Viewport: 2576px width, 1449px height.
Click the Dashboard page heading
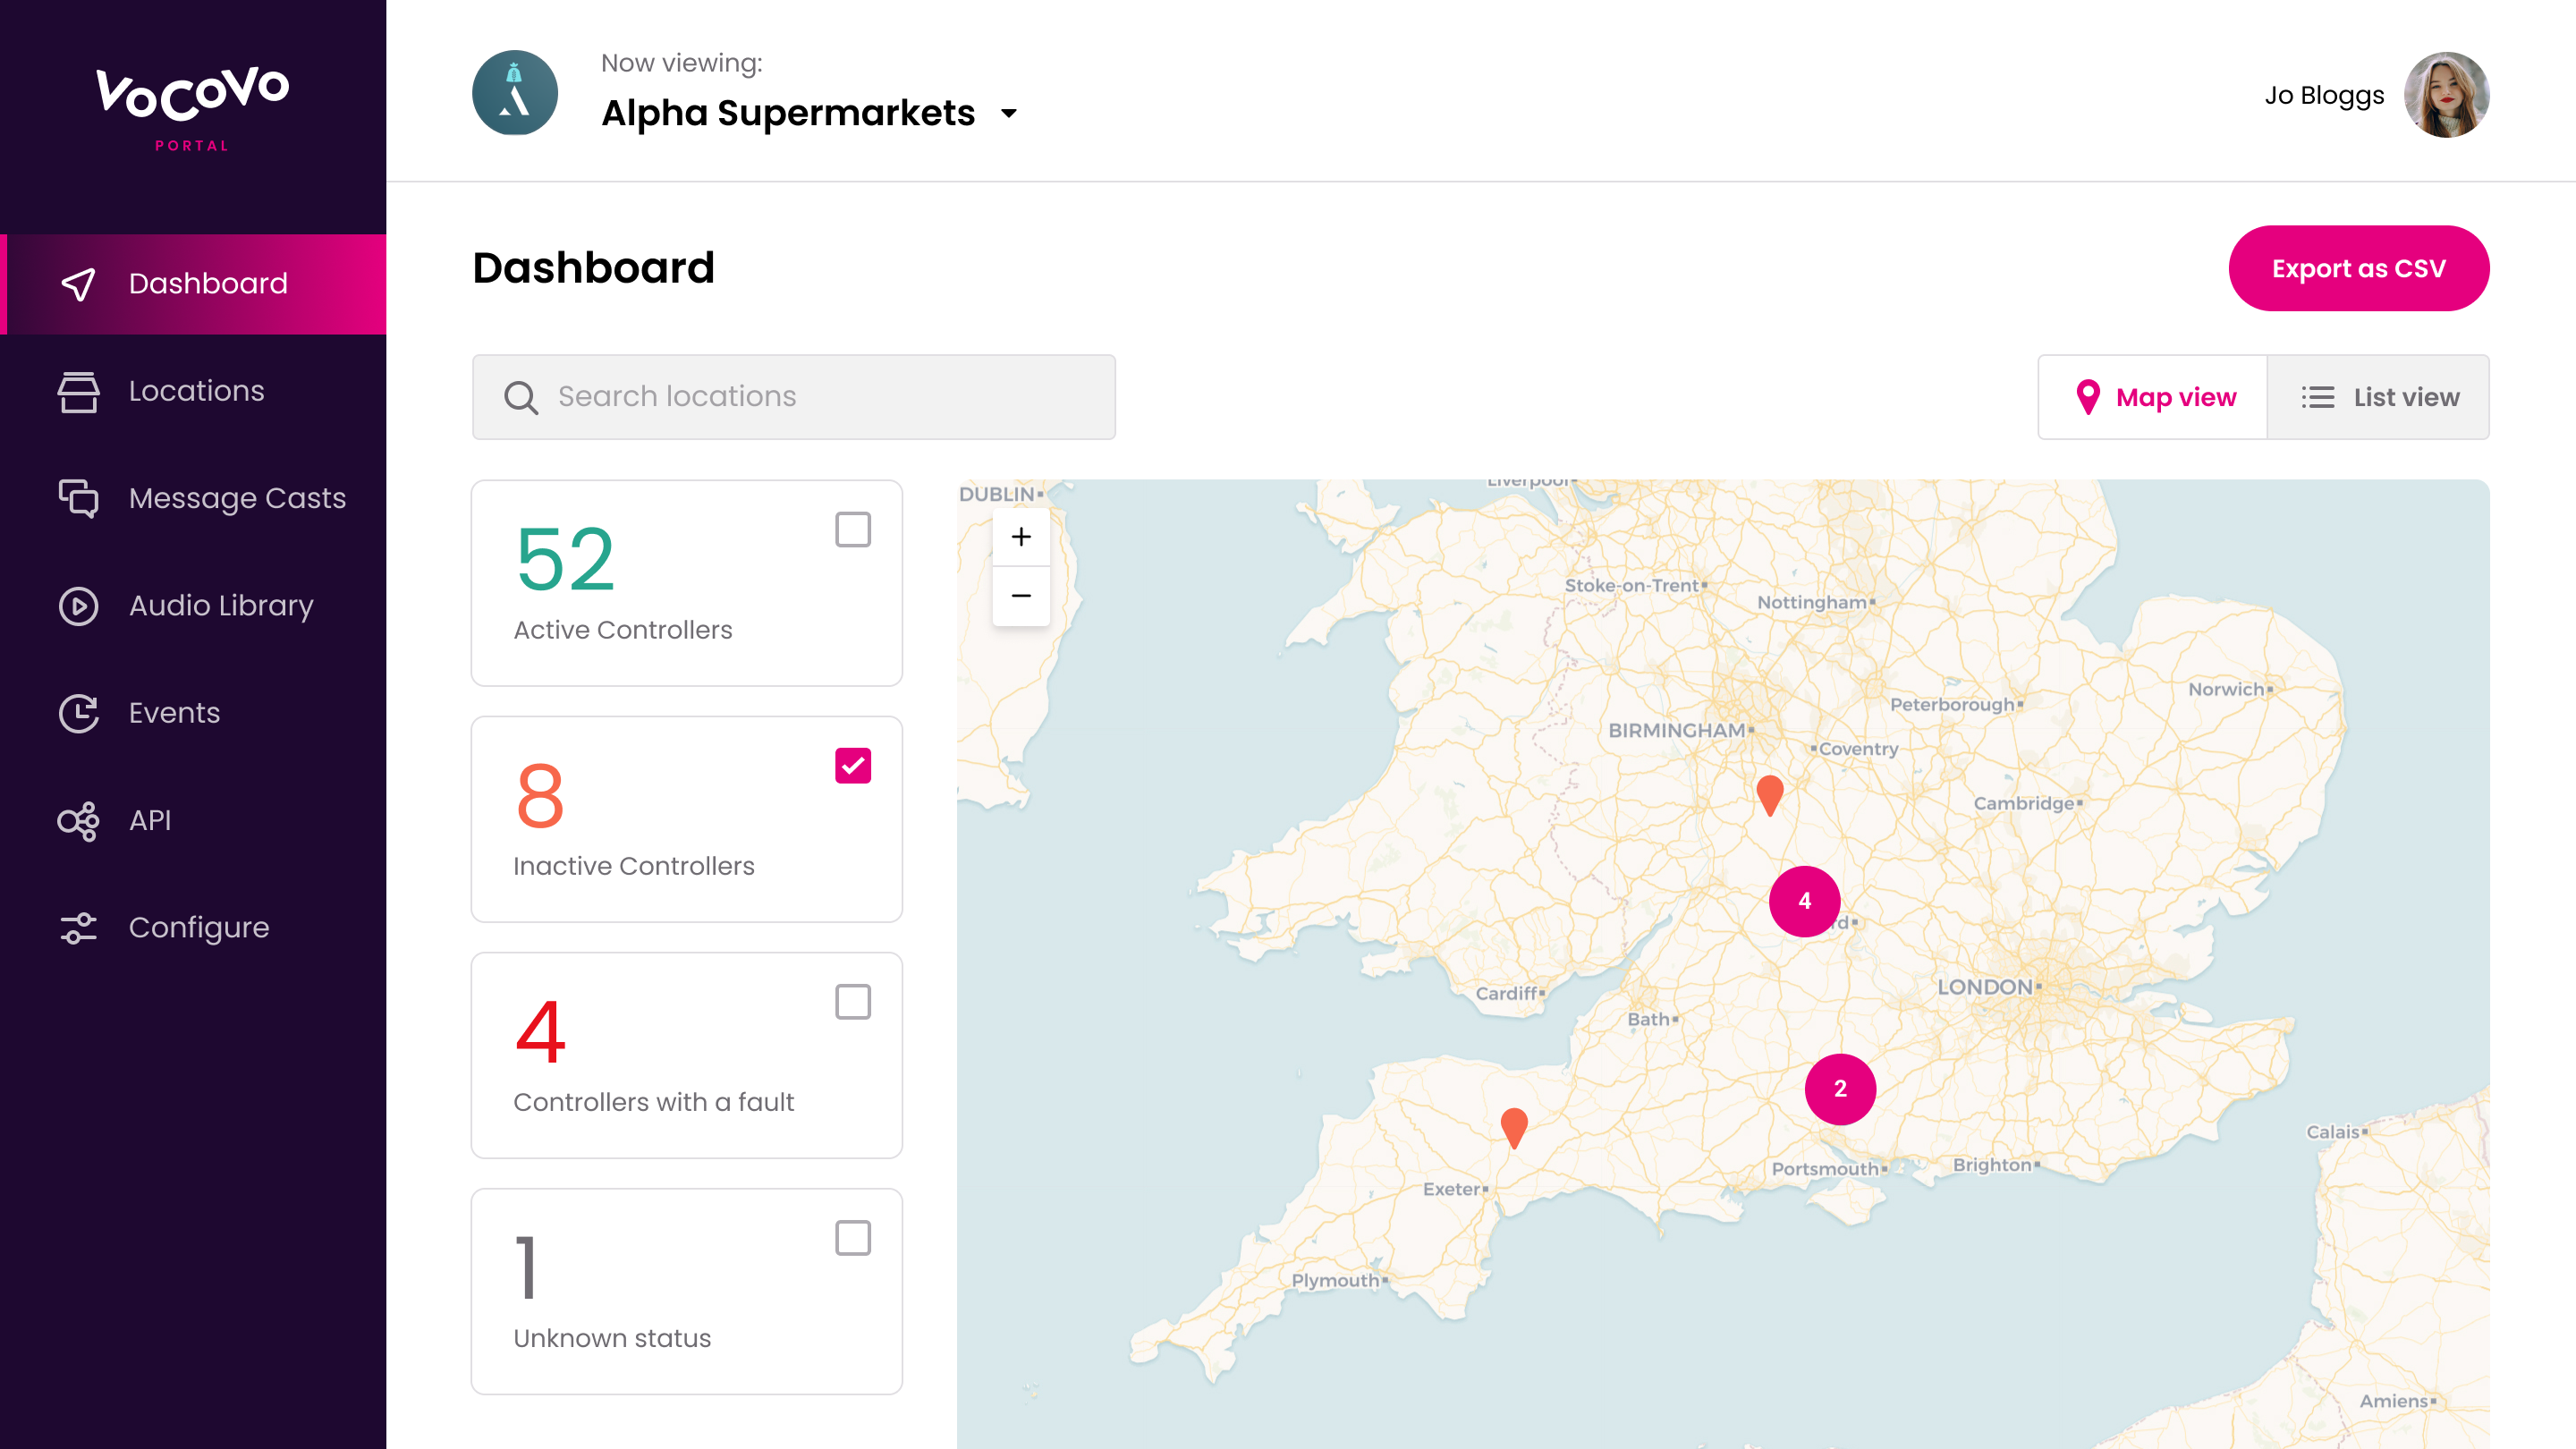(x=593, y=268)
